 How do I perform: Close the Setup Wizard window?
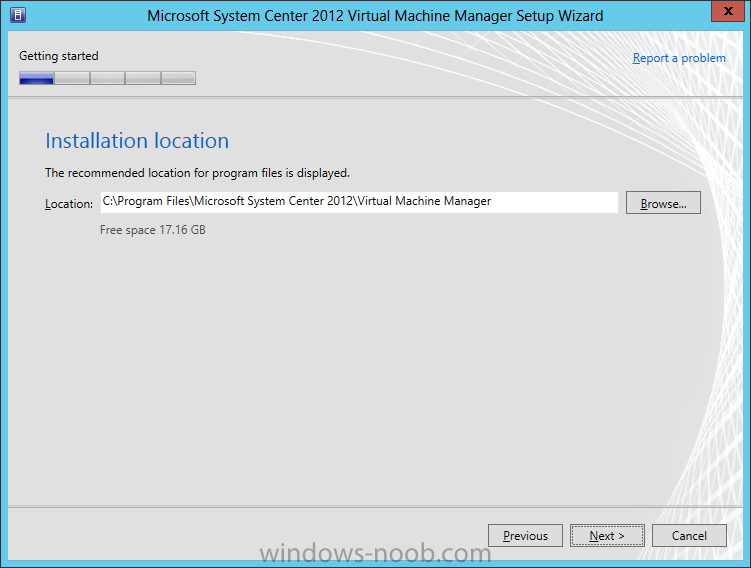(728, 11)
